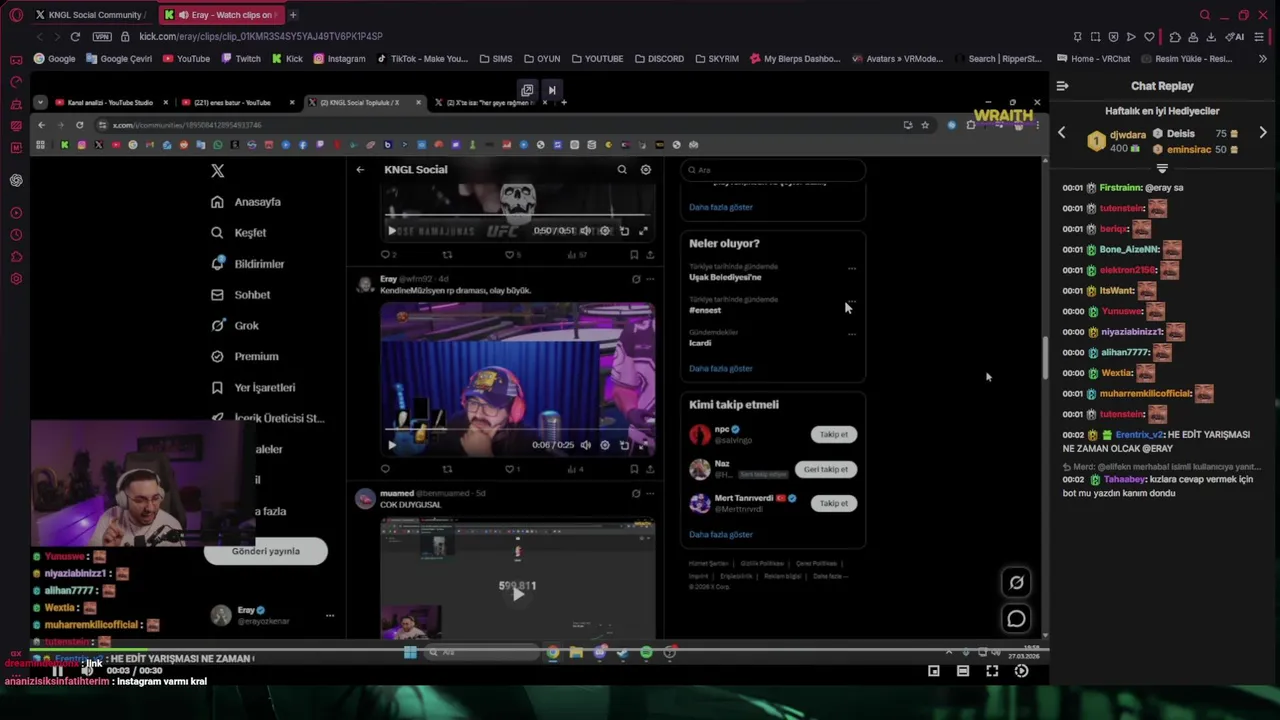Image resolution: width=1280 pixels, height=720 pixels.
Task: Open the TikTok bookmark
Action: [422, 59]
